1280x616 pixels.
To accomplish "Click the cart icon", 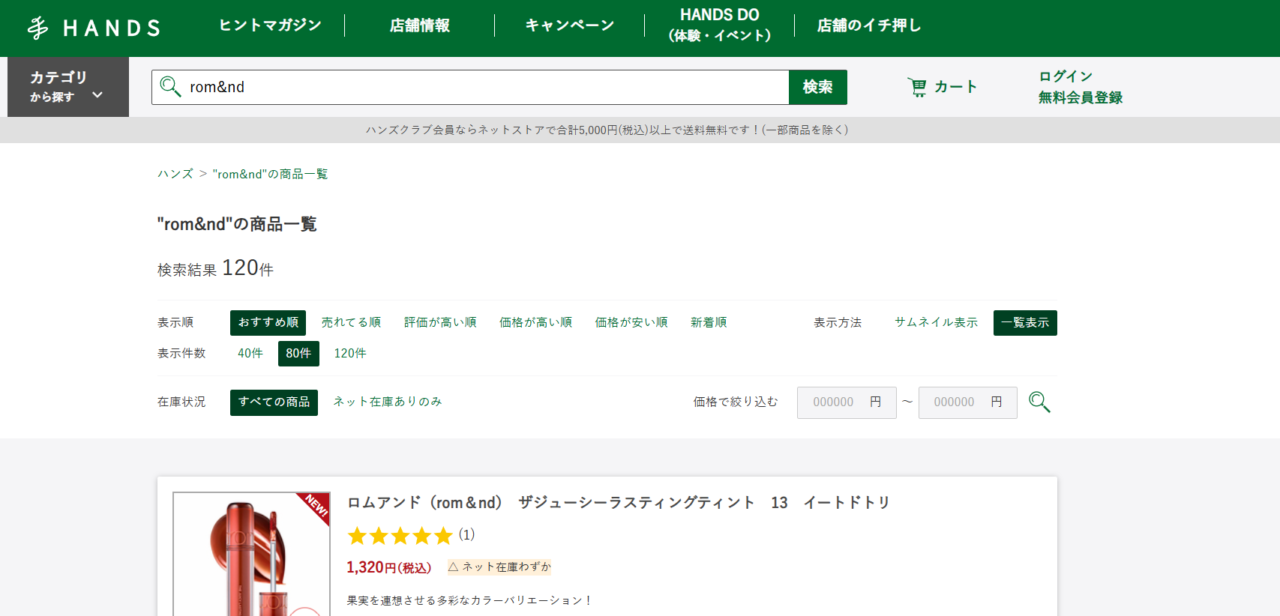I will pyautogui.click(x=917, y=87).
